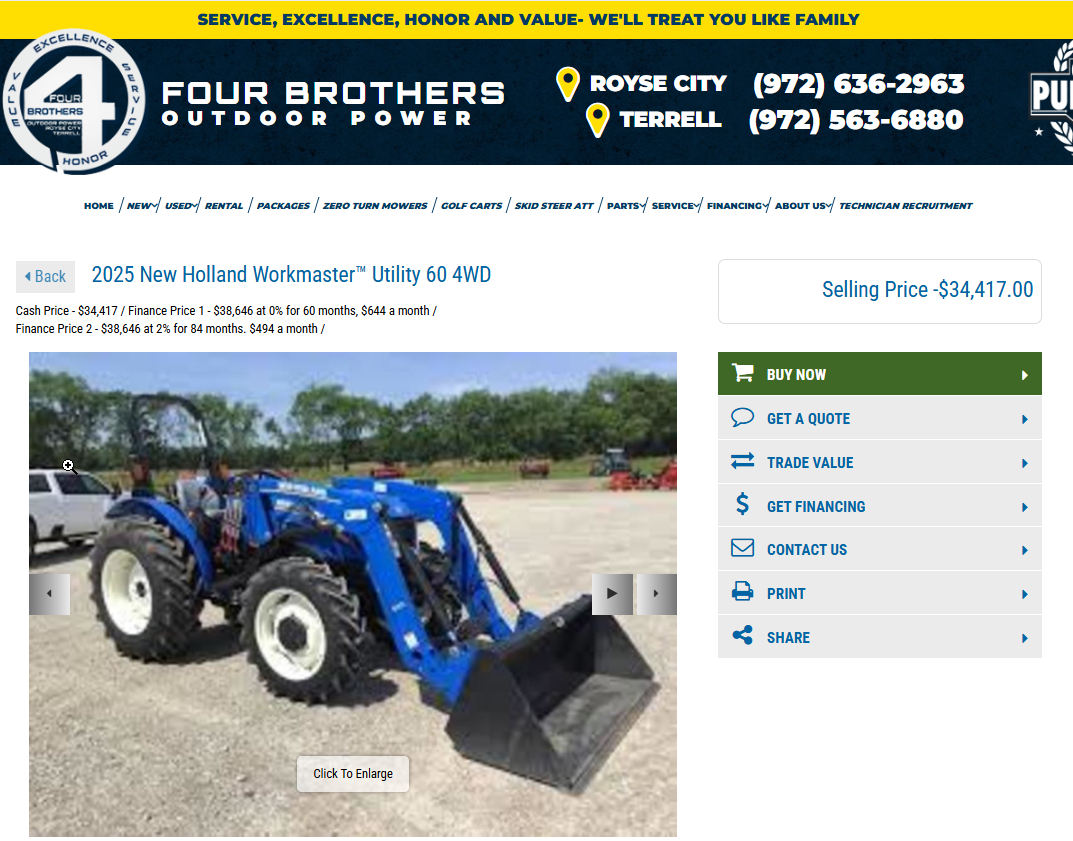Viewport: 1073px width, 841px height.
Task: Click the envelope Contact Us icon
Action: click(x=742, y=548)
